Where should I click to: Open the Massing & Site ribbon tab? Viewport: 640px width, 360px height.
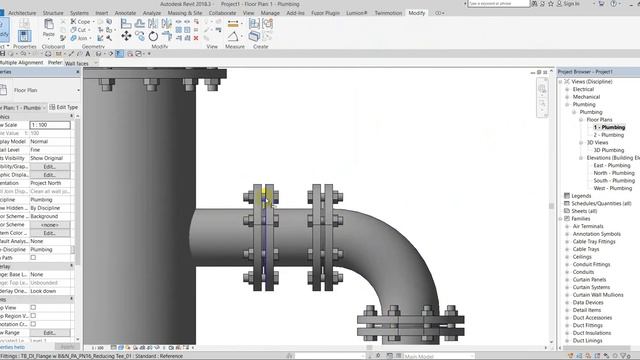pyautogui.click(x=184, y=13)
